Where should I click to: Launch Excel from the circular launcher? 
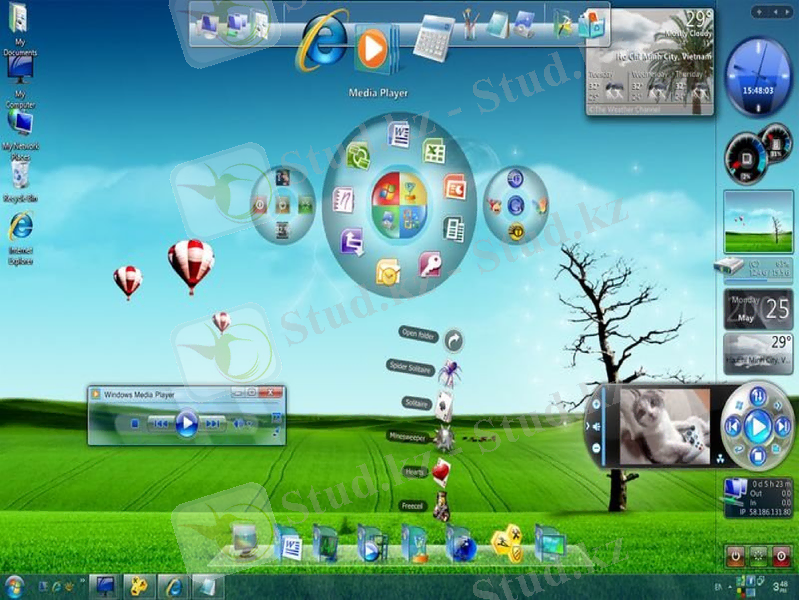[433, 152]
